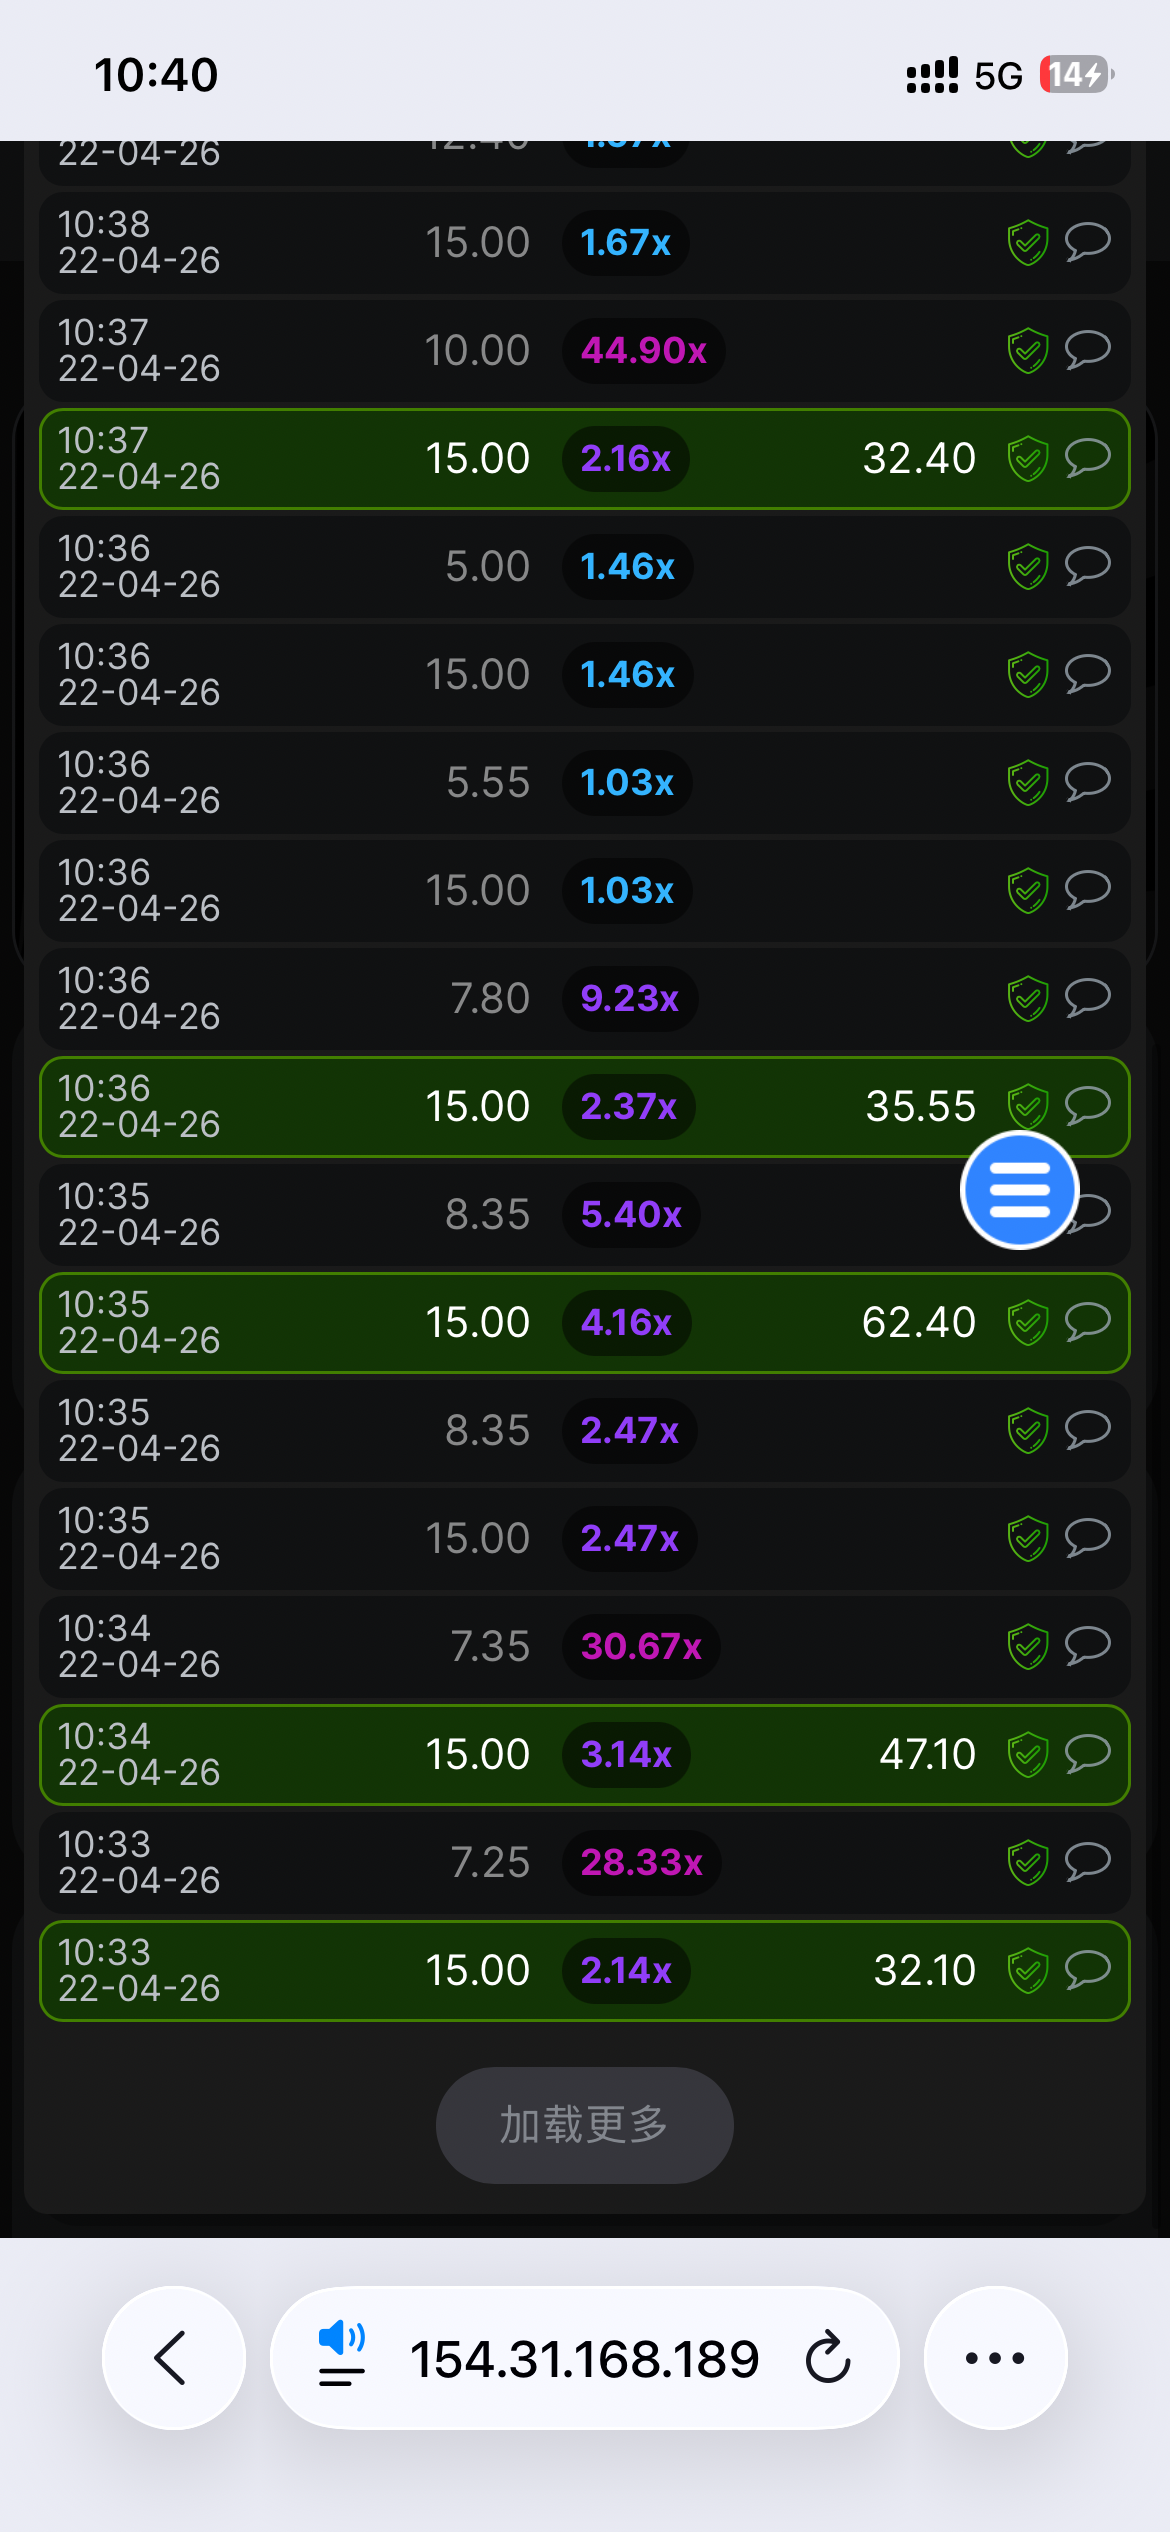Open browser more options menu

[x=995, y=2358]
